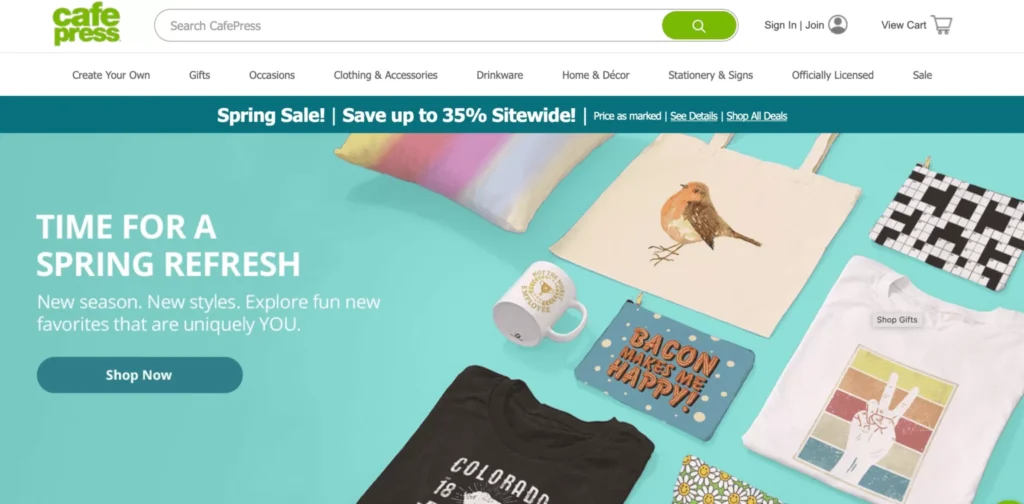This screenshot has width=1024, height=504.
Task: Click the green magnifier search button
Action: pos(699,26)
